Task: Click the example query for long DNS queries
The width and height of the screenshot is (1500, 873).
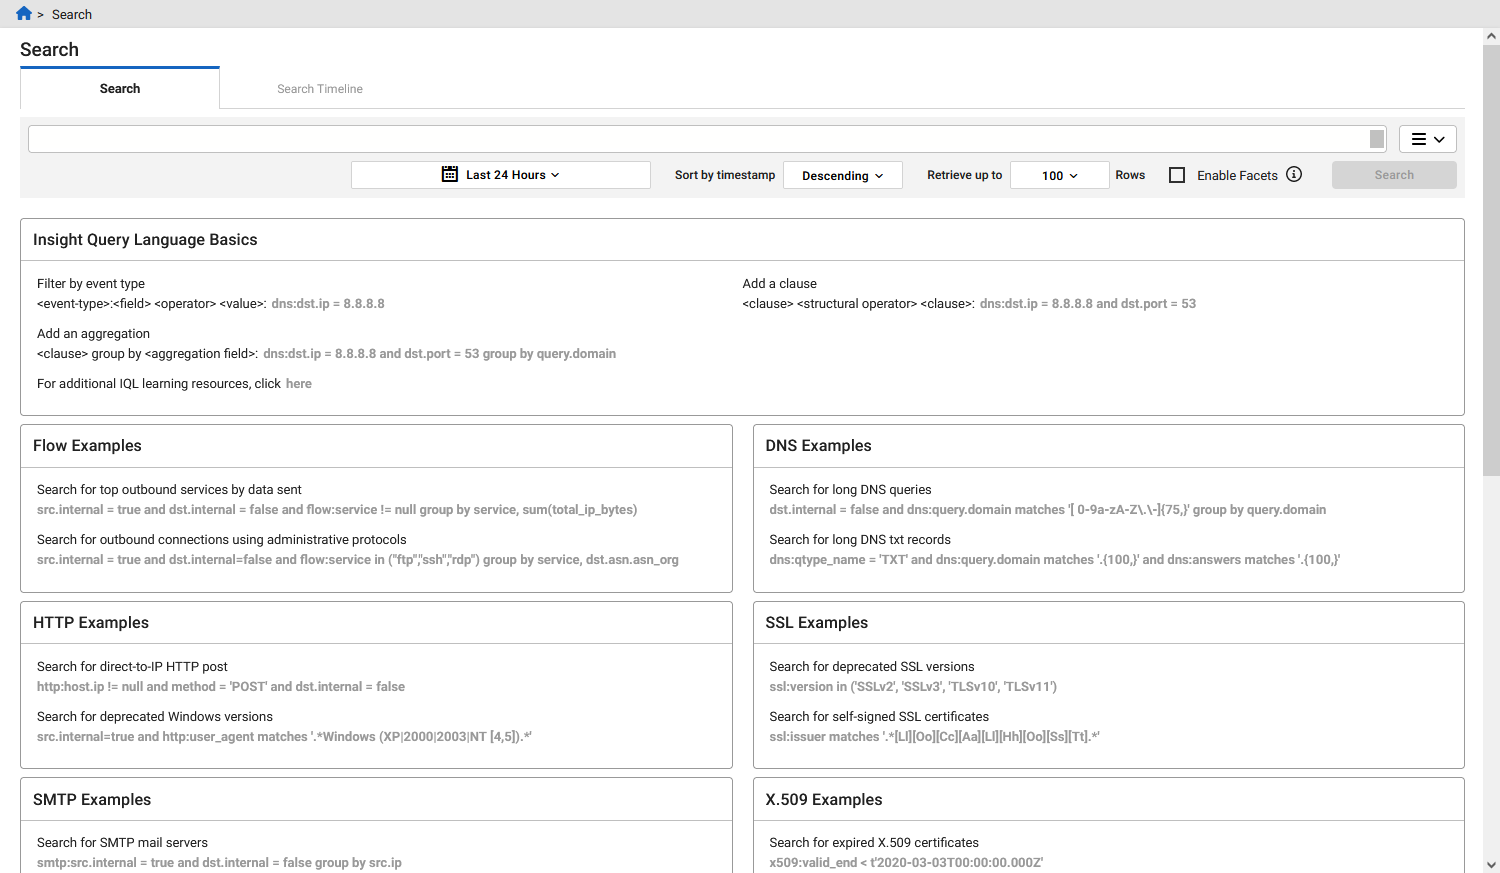Action: tap(1047, 509)
